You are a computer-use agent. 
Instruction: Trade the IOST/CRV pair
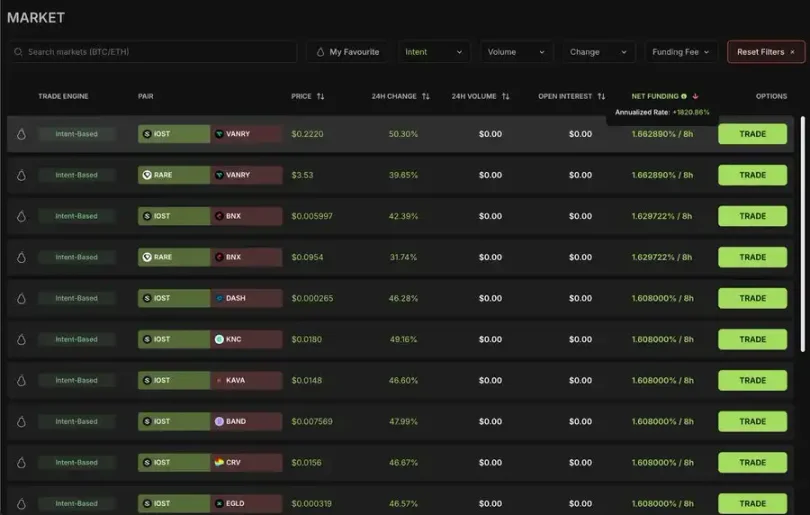coord(752,462)
